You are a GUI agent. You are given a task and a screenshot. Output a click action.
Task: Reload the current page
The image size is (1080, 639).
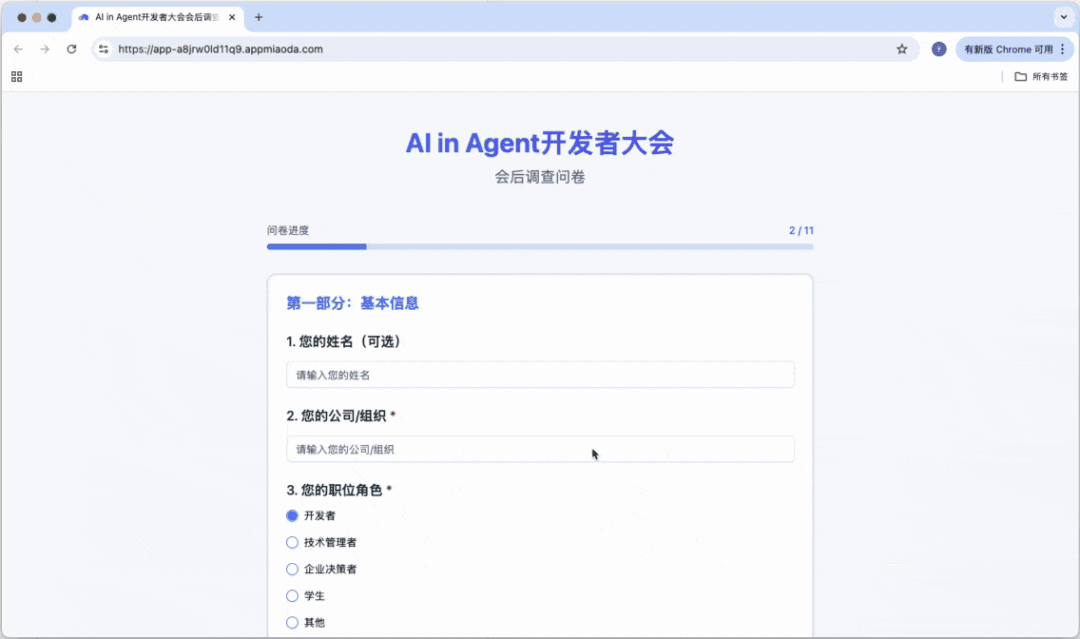[72, 49]
